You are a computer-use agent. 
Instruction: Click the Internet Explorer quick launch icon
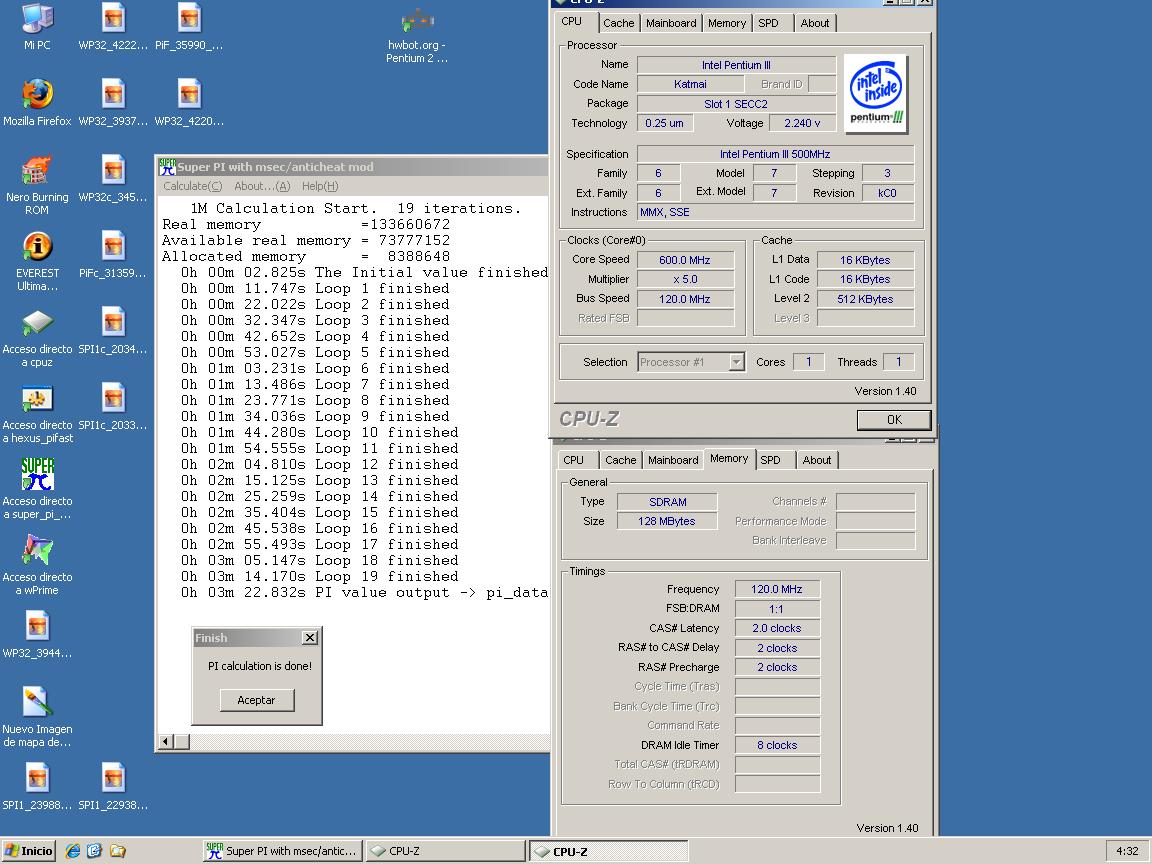pos(73,851)
